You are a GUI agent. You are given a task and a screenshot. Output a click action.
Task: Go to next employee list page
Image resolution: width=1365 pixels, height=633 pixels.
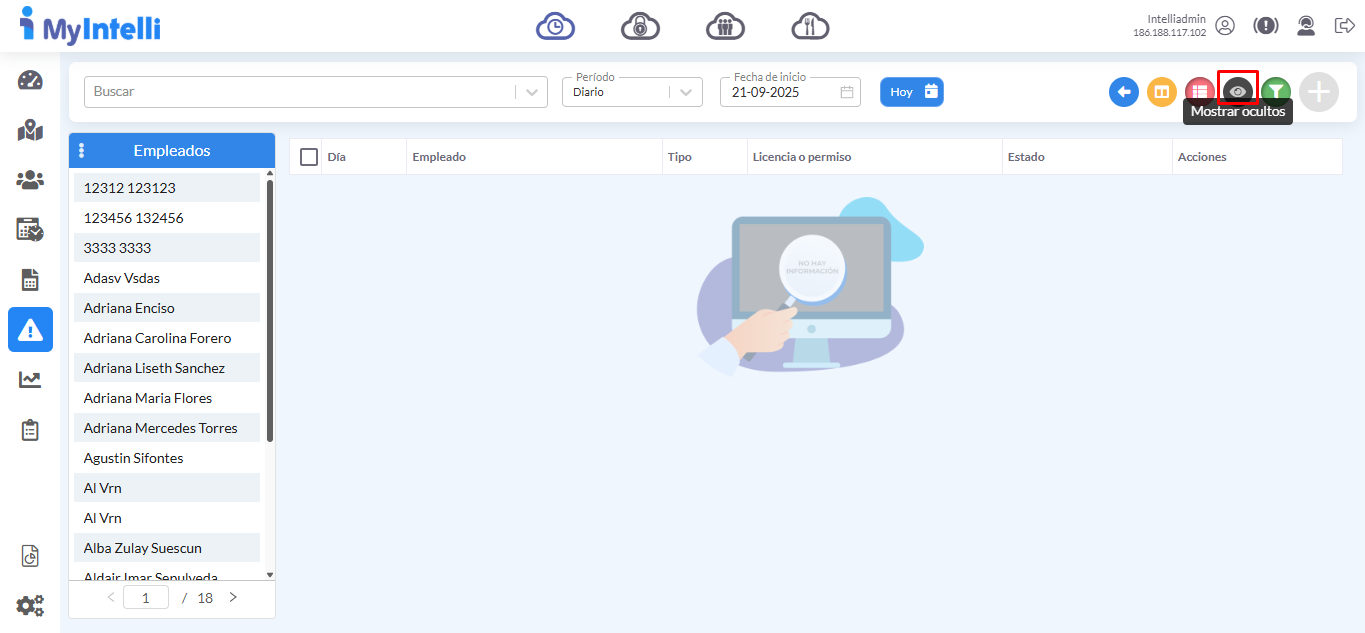point(233,598)
